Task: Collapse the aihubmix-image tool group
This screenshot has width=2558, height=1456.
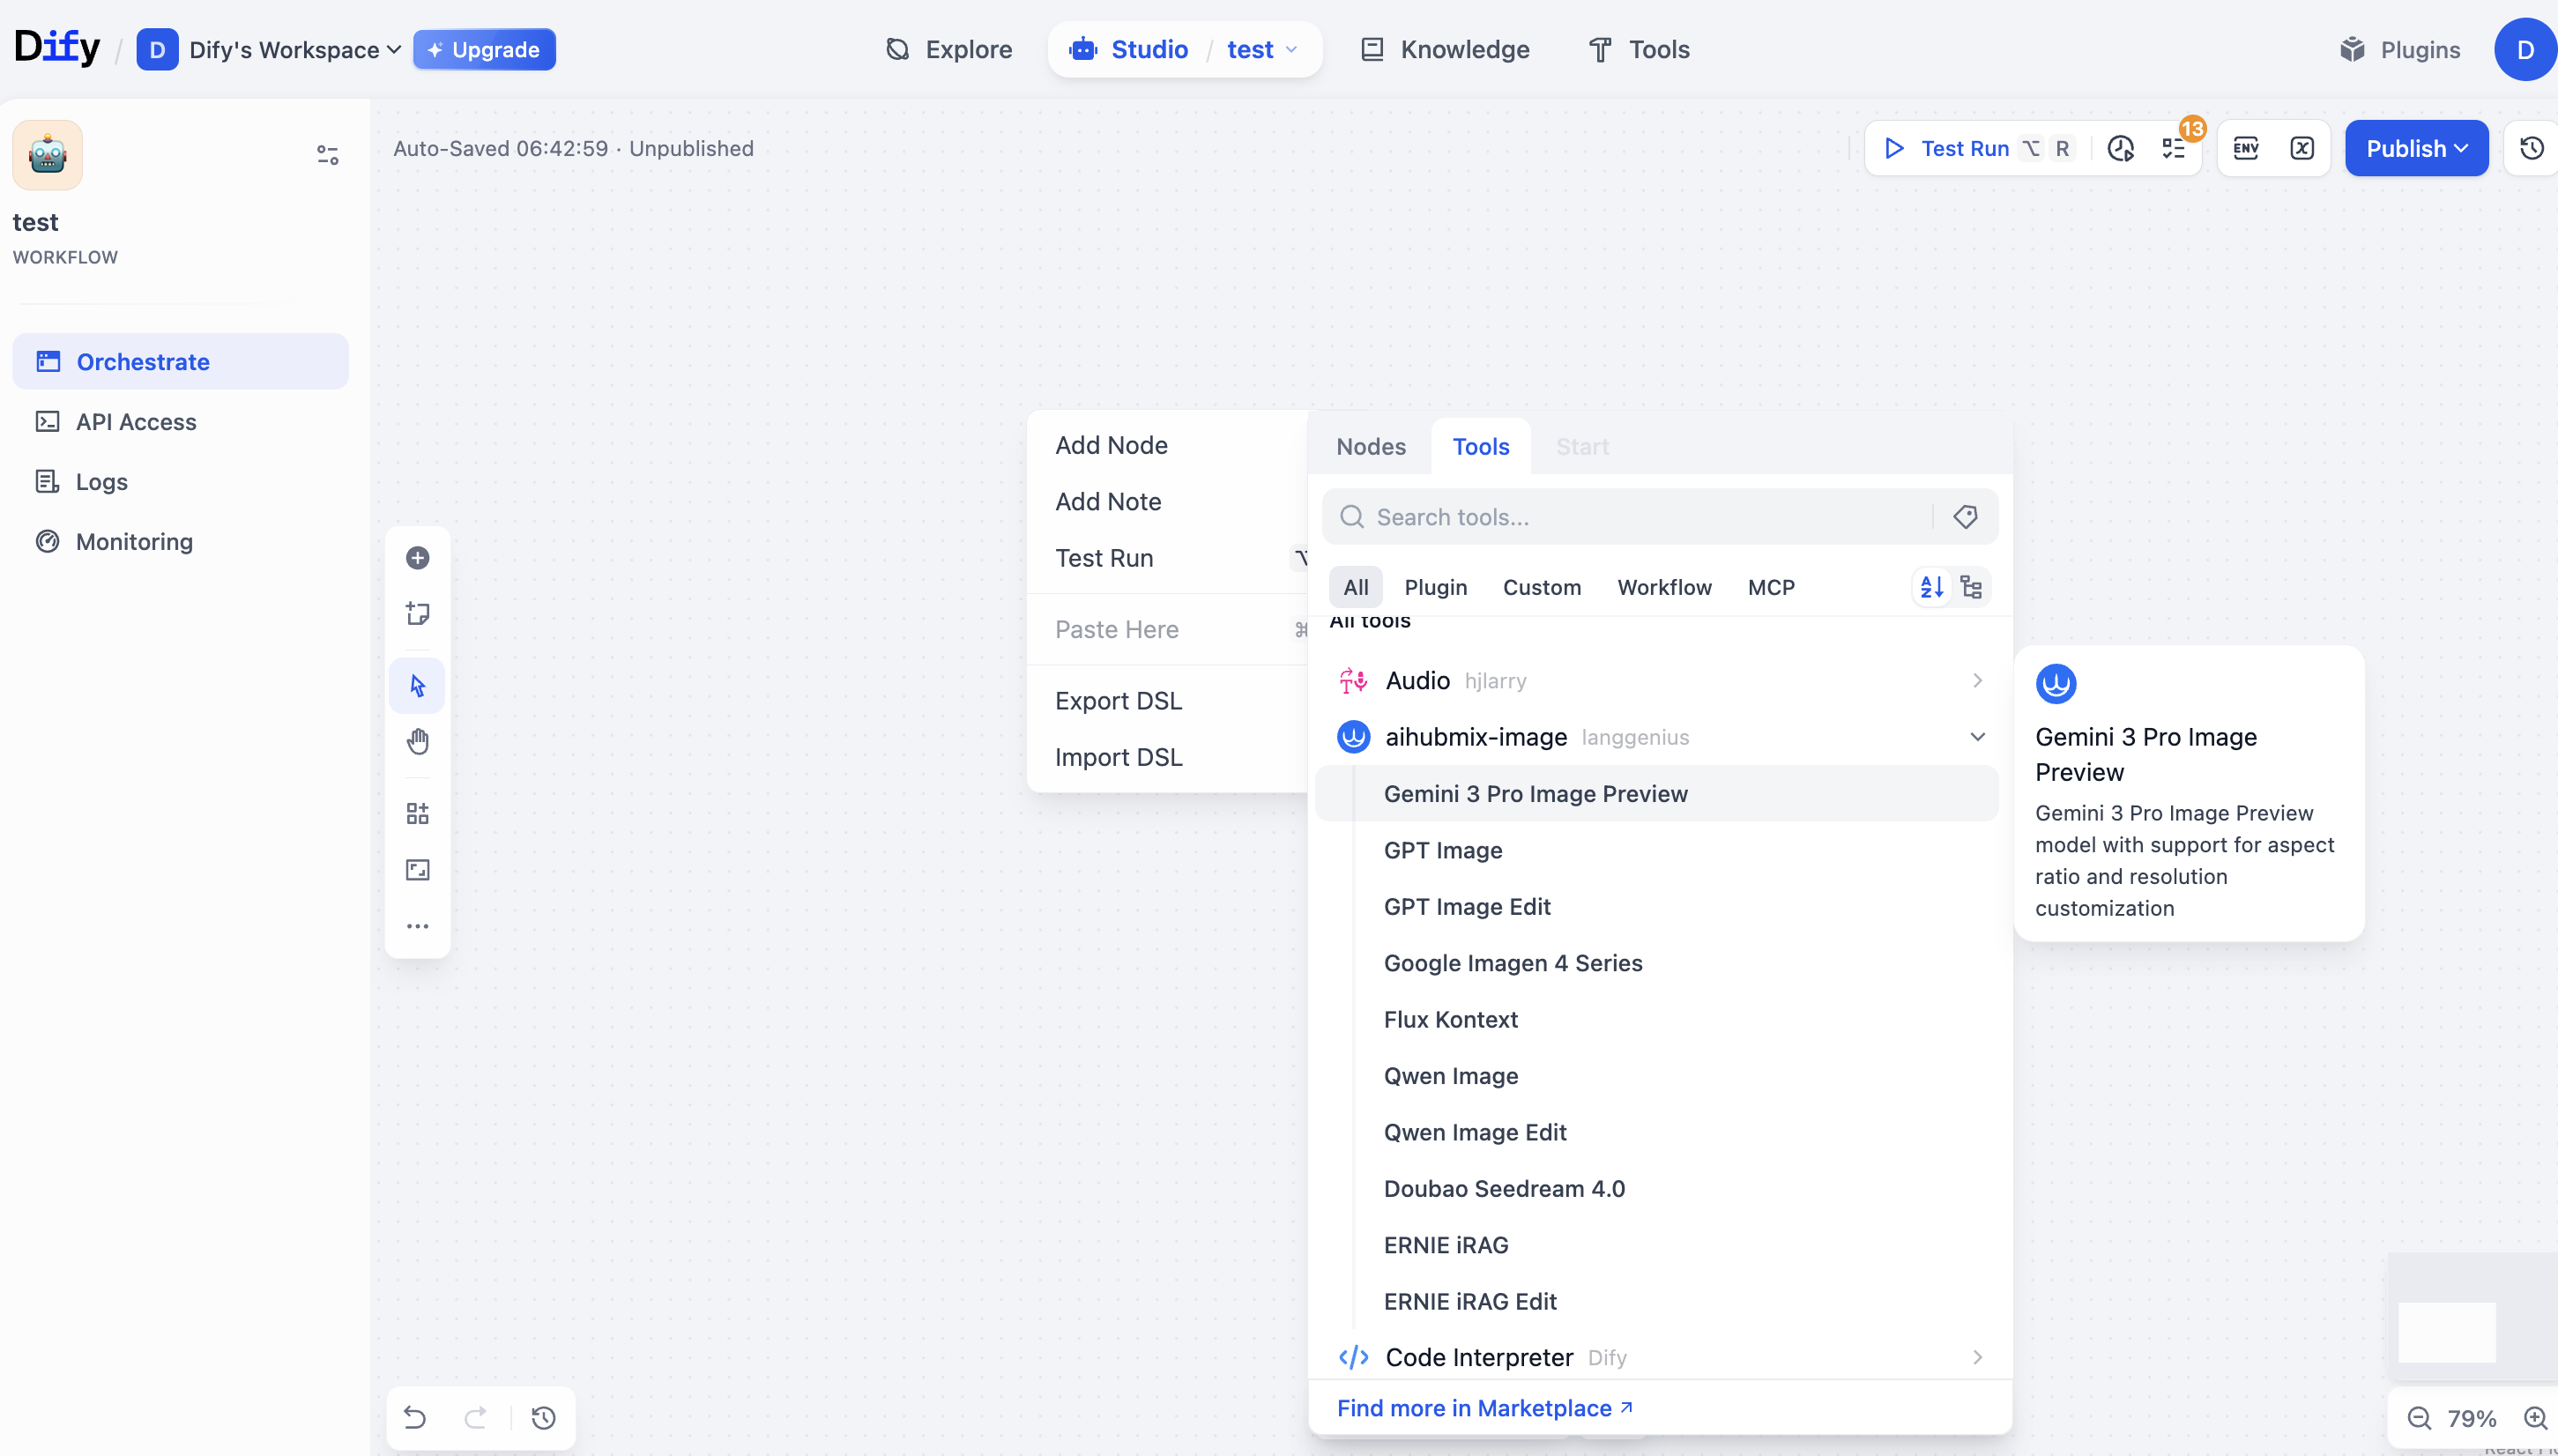Action: [x=1977, y=737]
